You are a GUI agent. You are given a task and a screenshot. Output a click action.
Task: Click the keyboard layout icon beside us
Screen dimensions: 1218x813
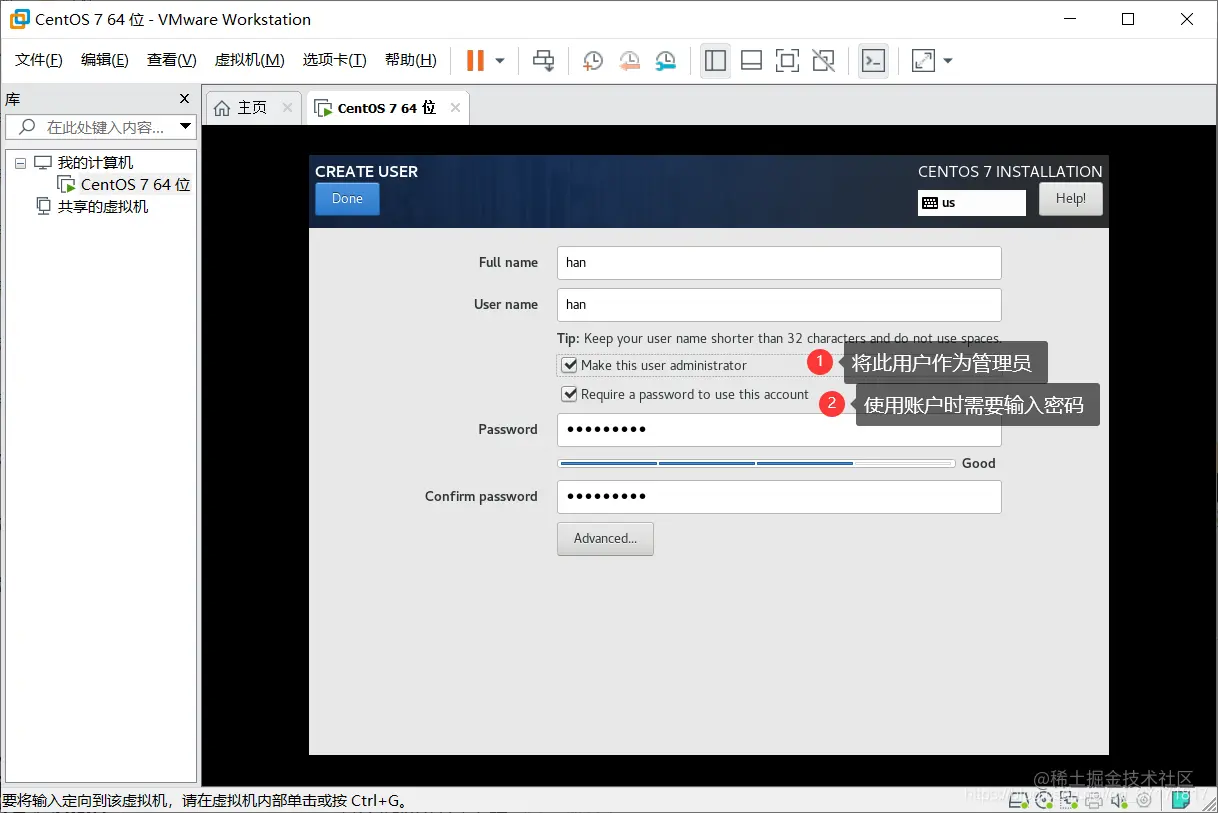coord(930,203)
